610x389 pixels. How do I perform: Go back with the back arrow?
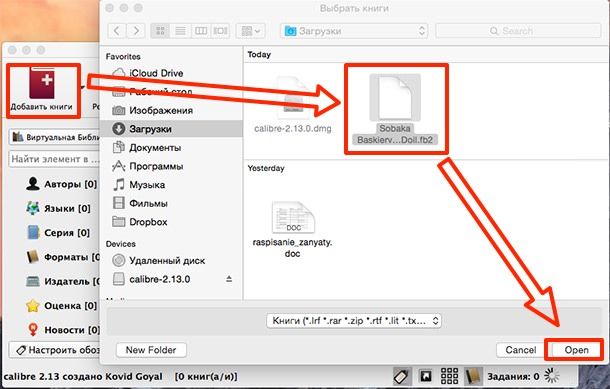pos(117,31)
